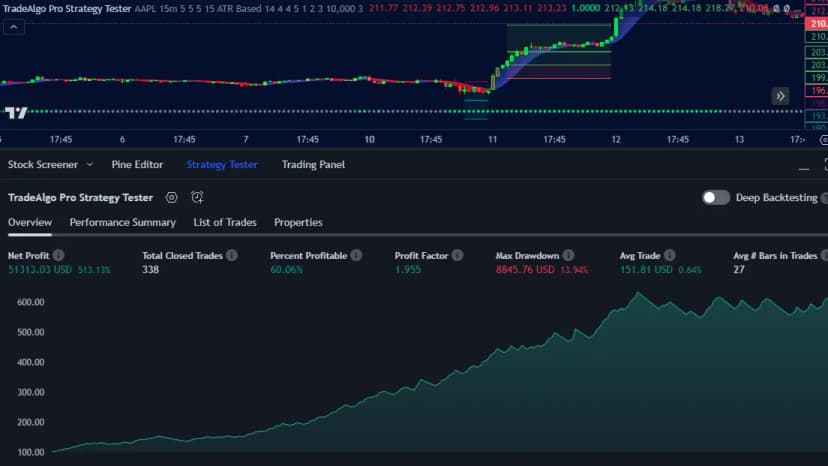The width and height of the screenshot is (828, 466).
Task: Show Max Drawdown info icon
Action: [568, 255]
